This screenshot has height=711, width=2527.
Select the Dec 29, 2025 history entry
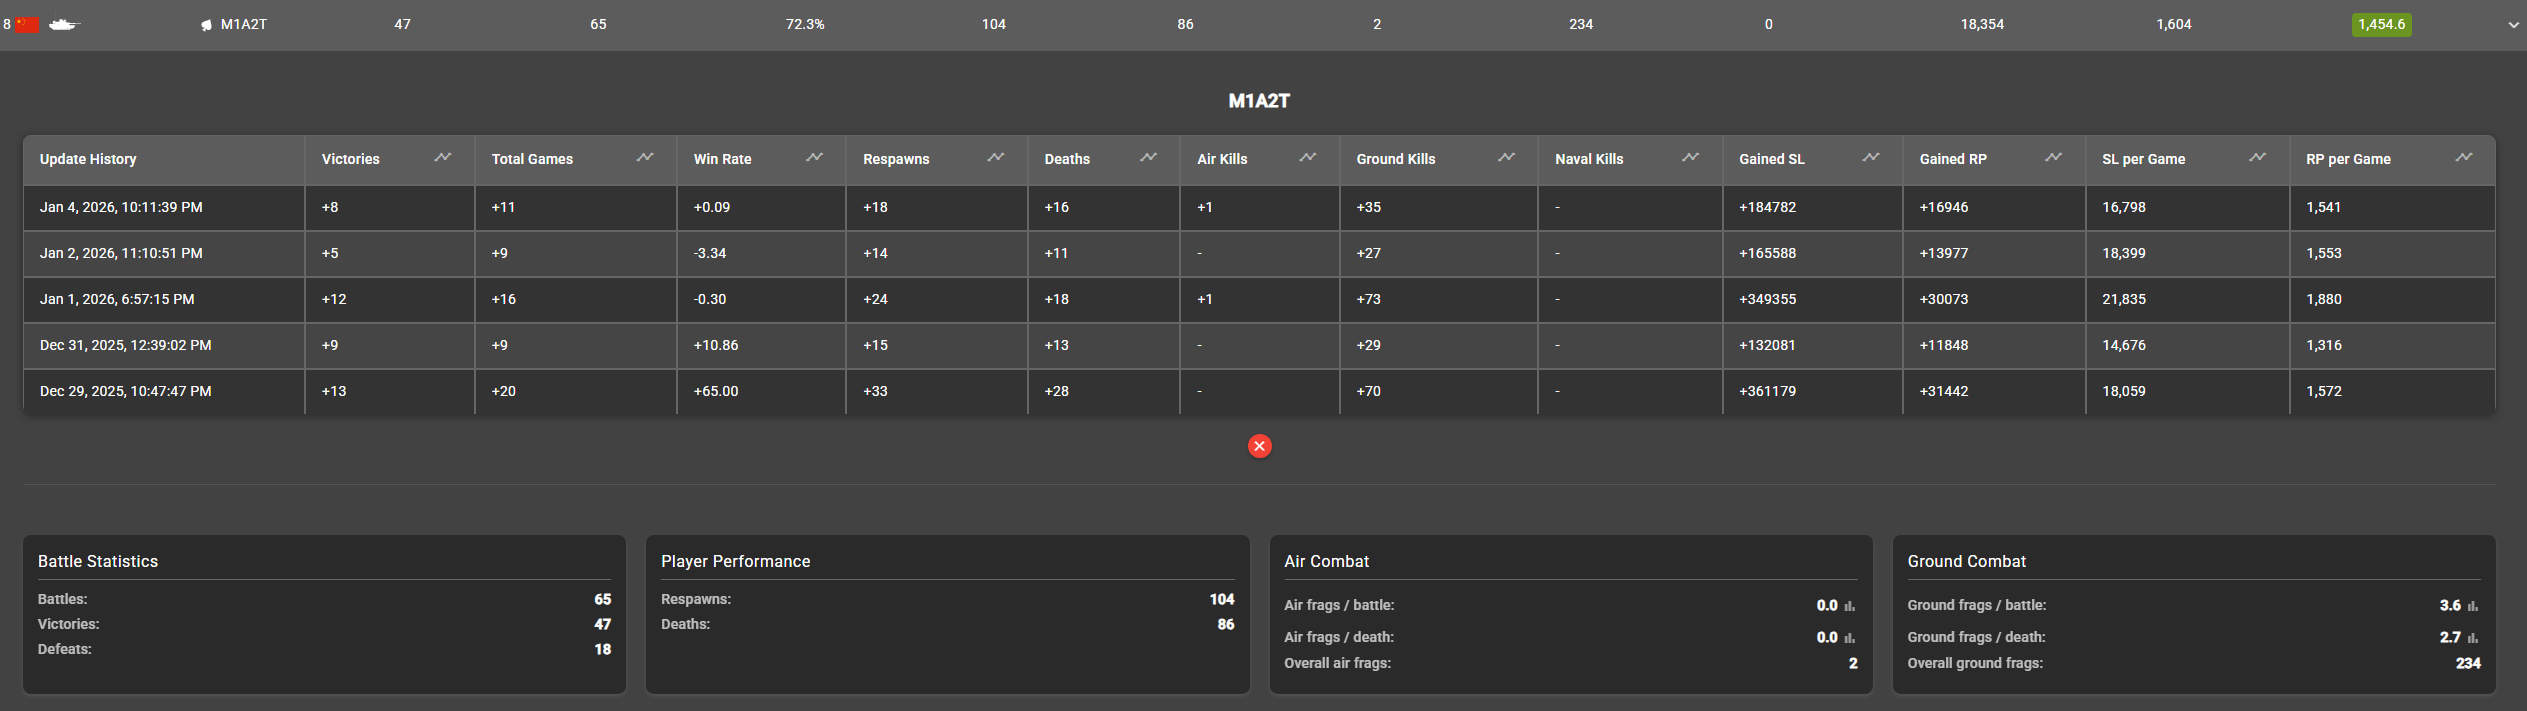tap(125, 391)
